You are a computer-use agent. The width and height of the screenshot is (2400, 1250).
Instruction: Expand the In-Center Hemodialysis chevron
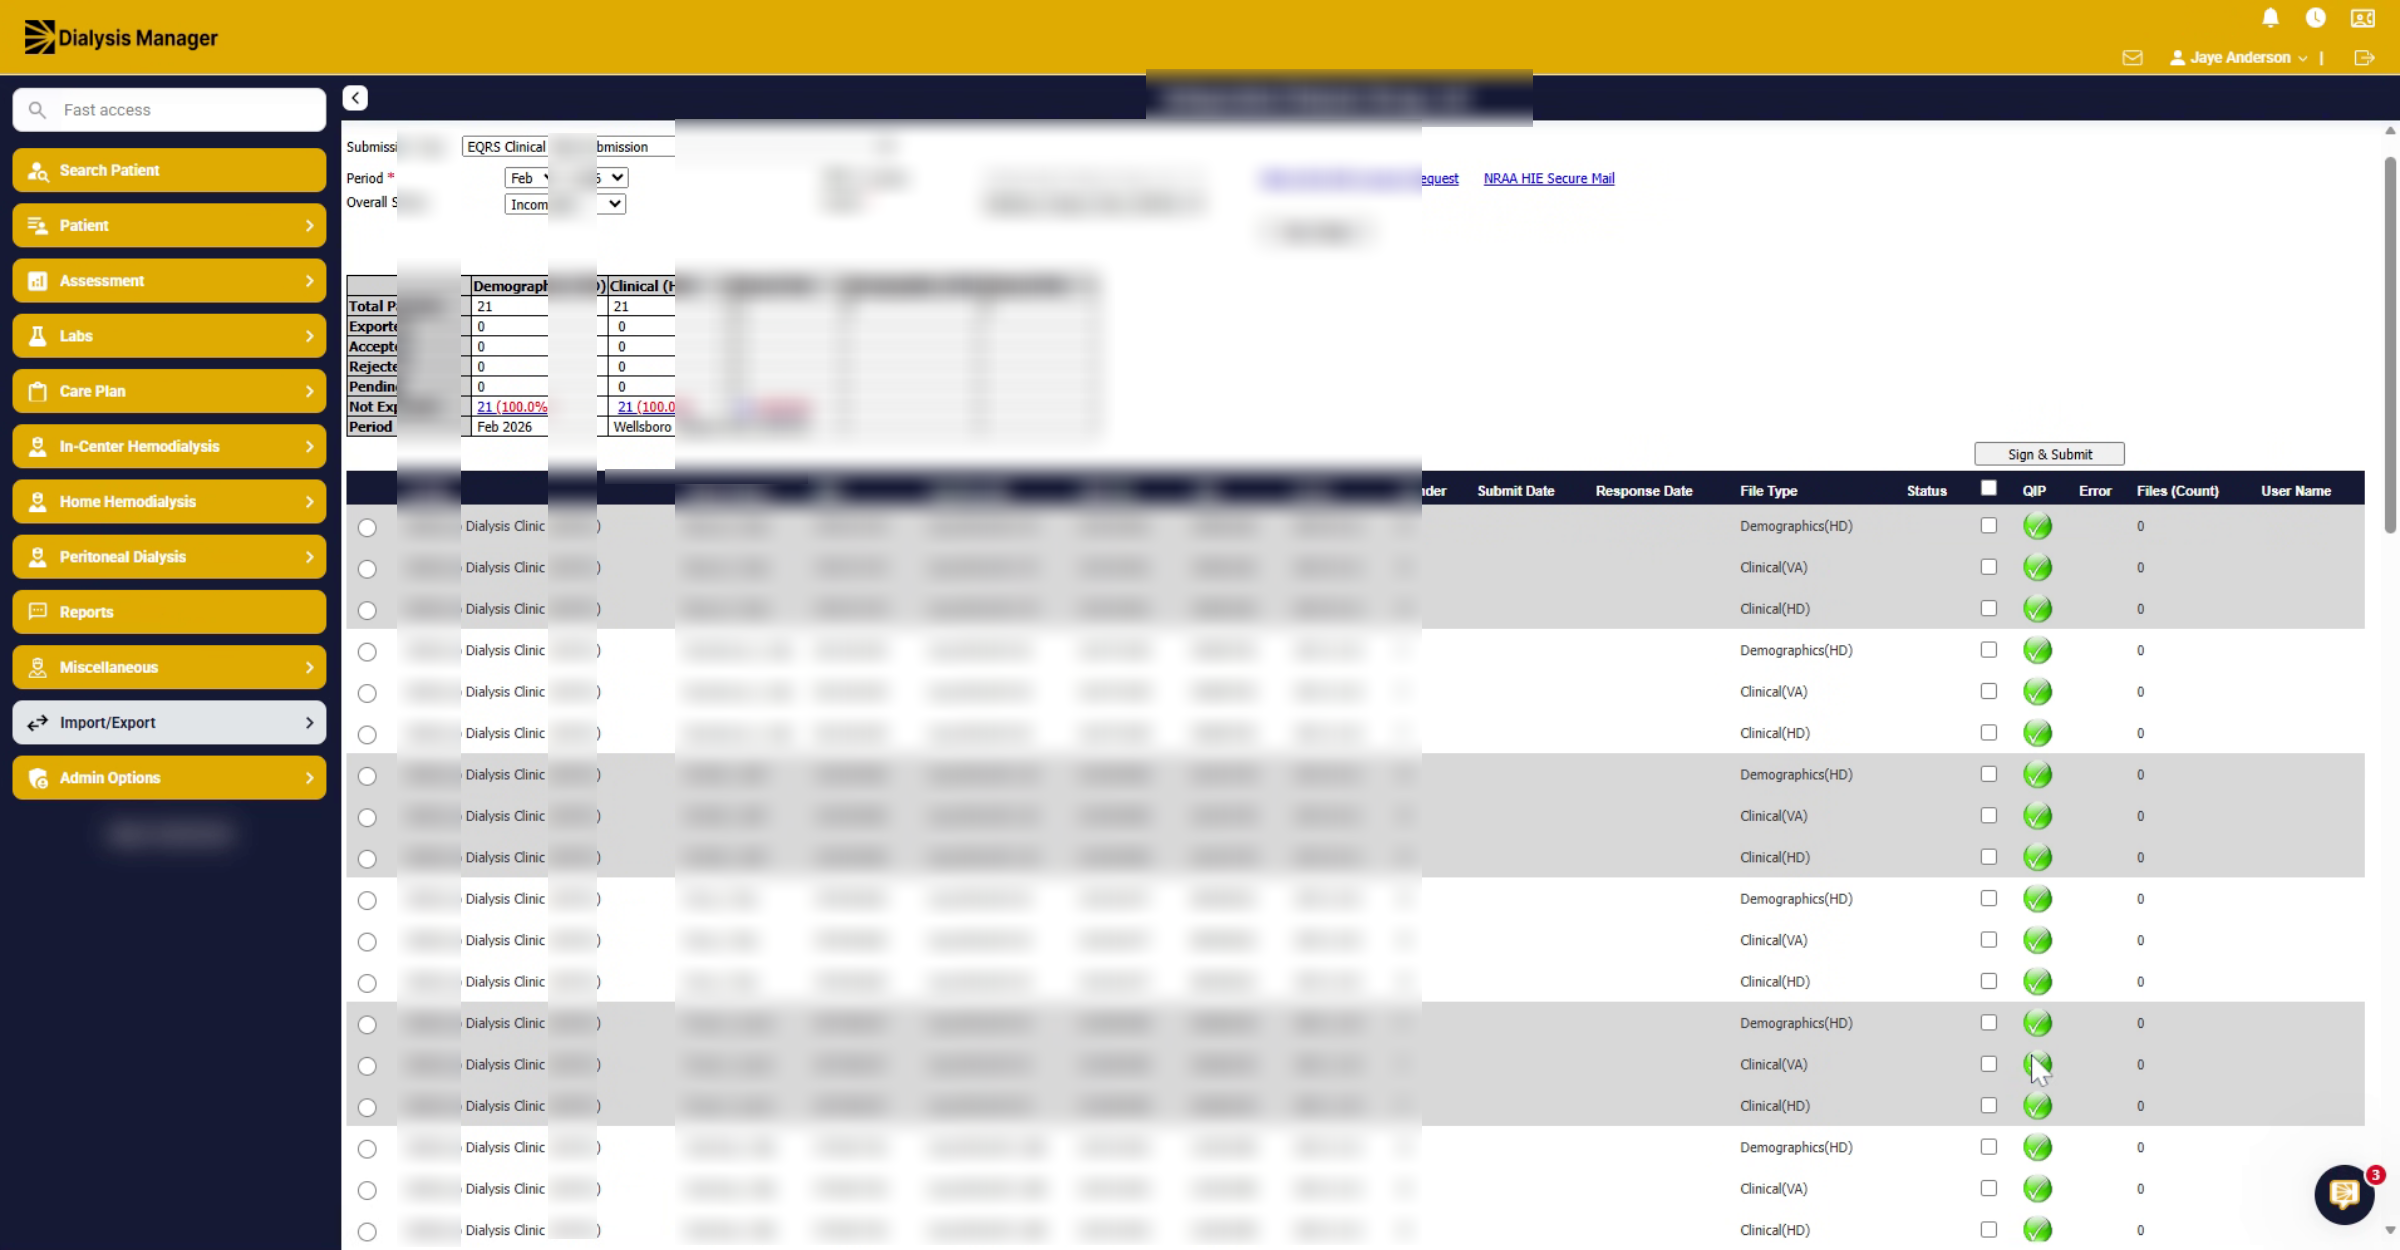coord(309,447)
